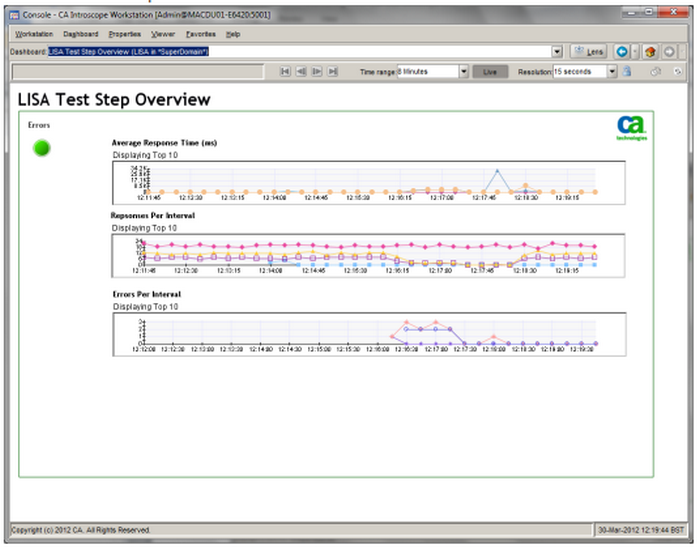Click the Average Response Time chart
Screen dimensions: 700x554
click(369, 183)
